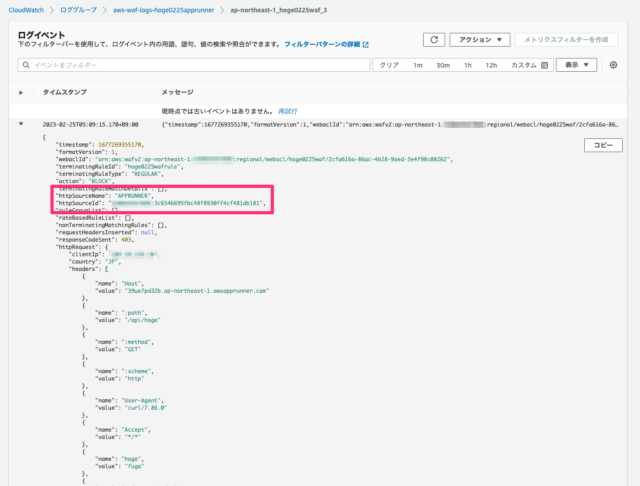Viewport: 640px width, 486px height.
Task: Click the タイムスタンプ column header
Action: tap(64, 92)
